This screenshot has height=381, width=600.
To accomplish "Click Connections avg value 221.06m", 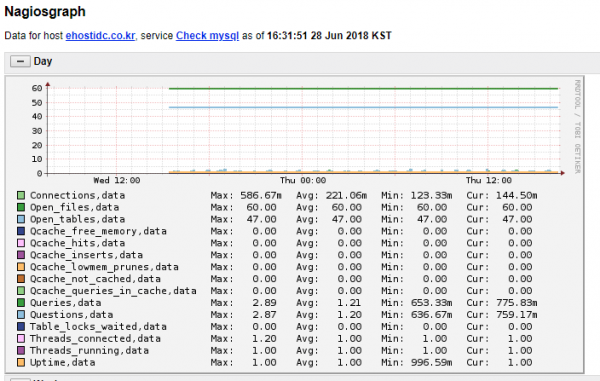I will (346, 195).
